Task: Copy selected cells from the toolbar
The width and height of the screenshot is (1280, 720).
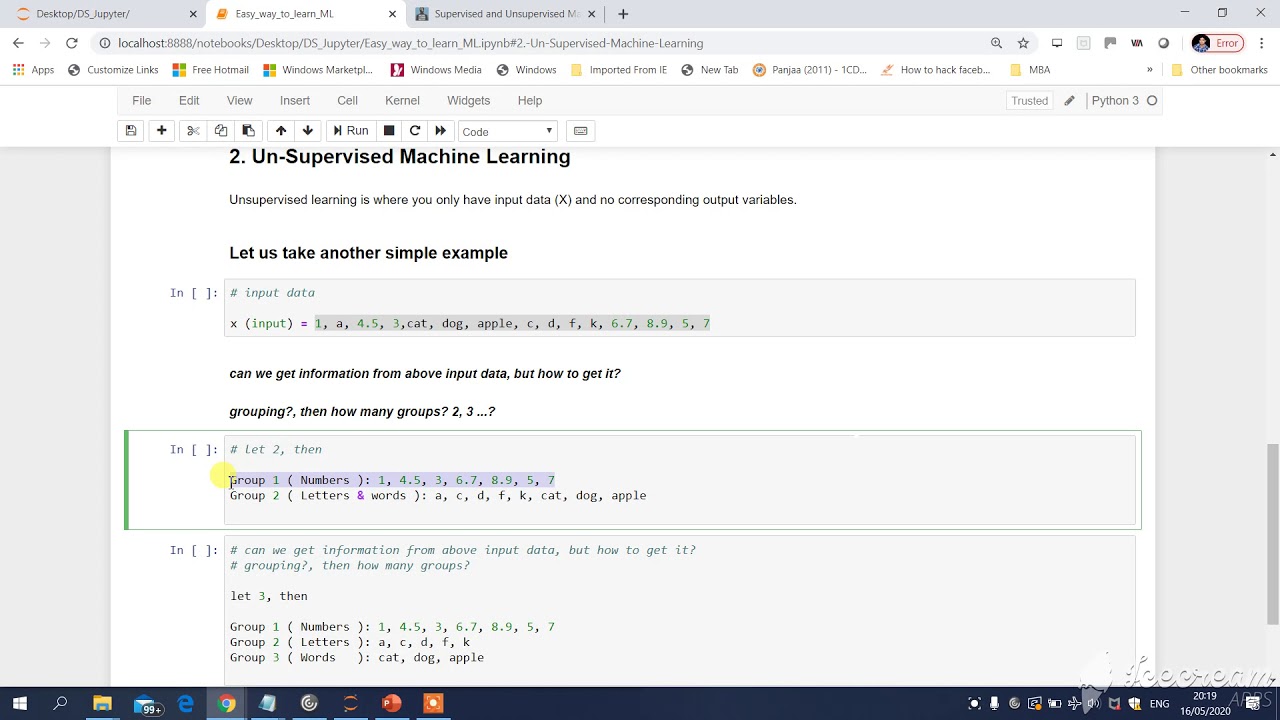Action: 220,131
